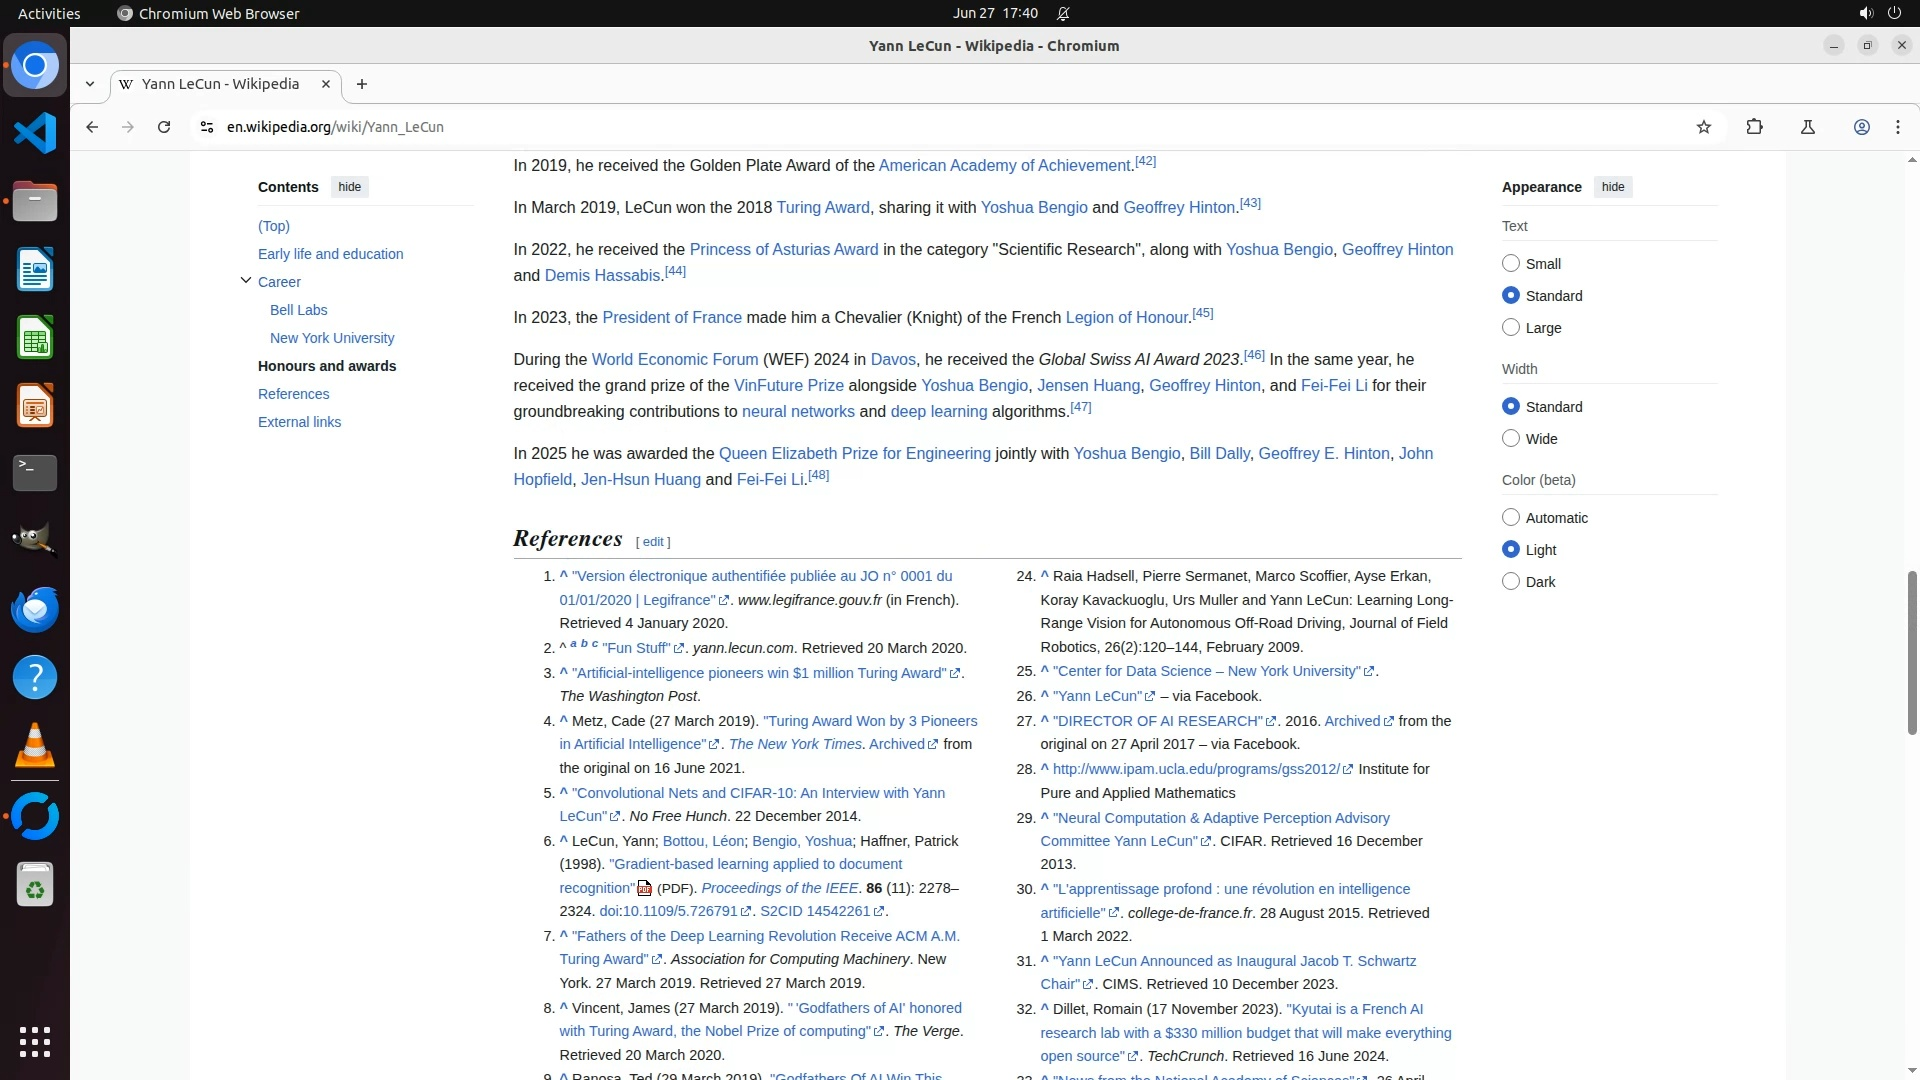Image resolution: width=1920 pixels, height=1080 pixels.
Task: Open the Activities overview
Action: 49,13
